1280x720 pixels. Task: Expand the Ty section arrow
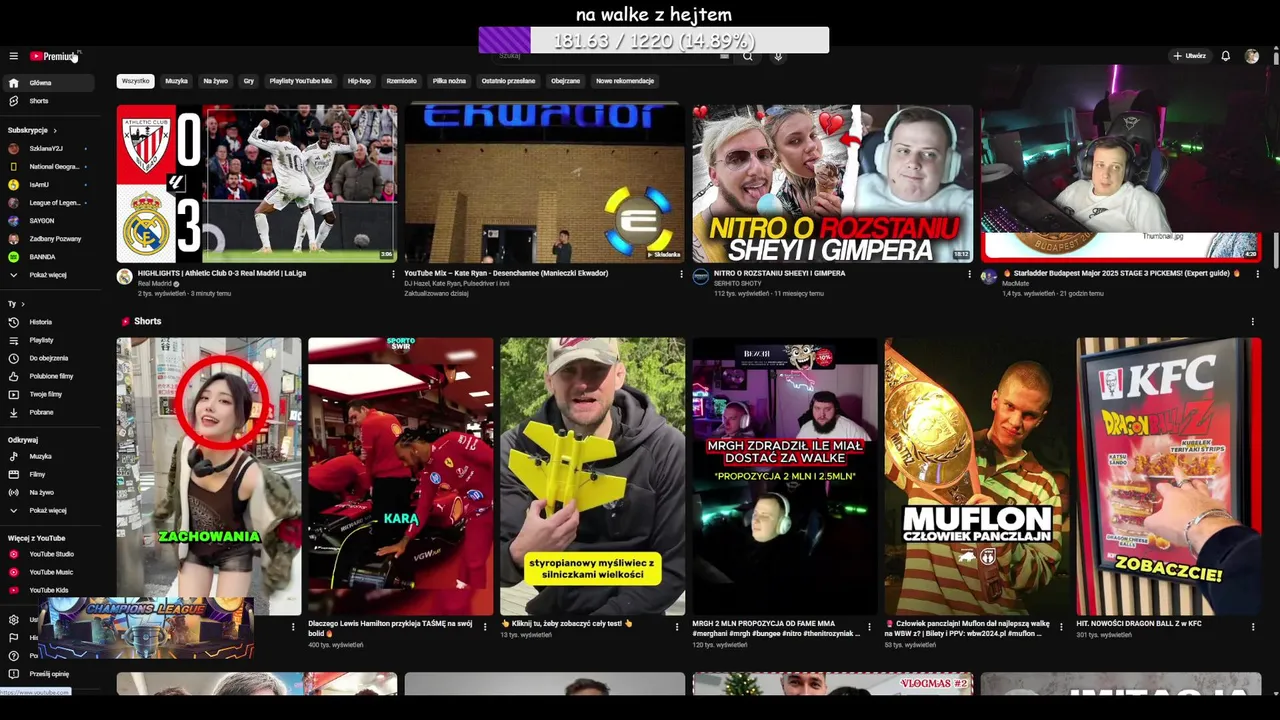(x=22, y=304)
